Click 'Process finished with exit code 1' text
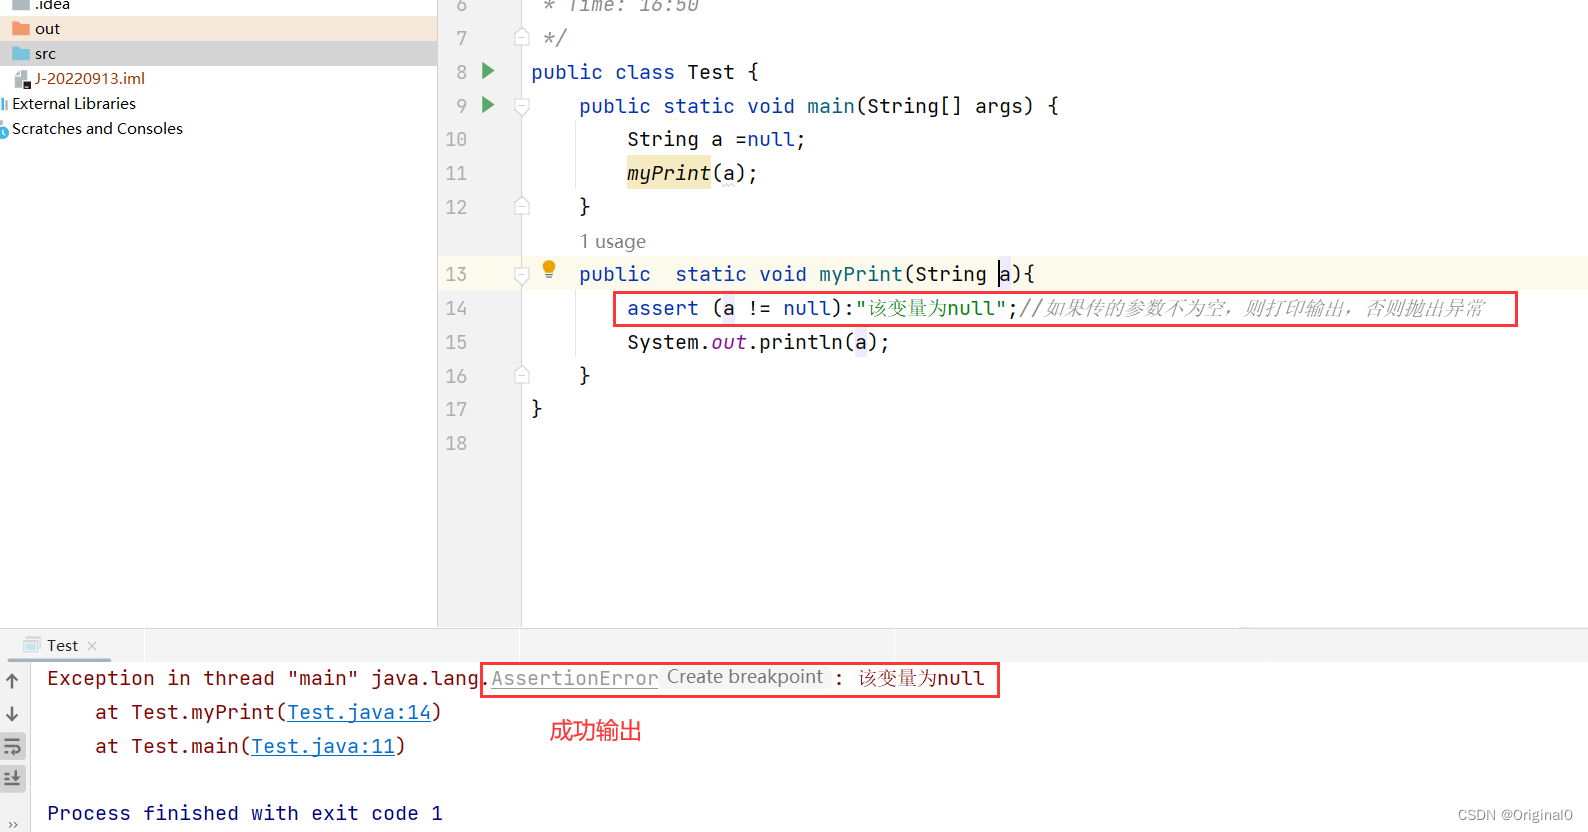 click(x=245, y=813)
